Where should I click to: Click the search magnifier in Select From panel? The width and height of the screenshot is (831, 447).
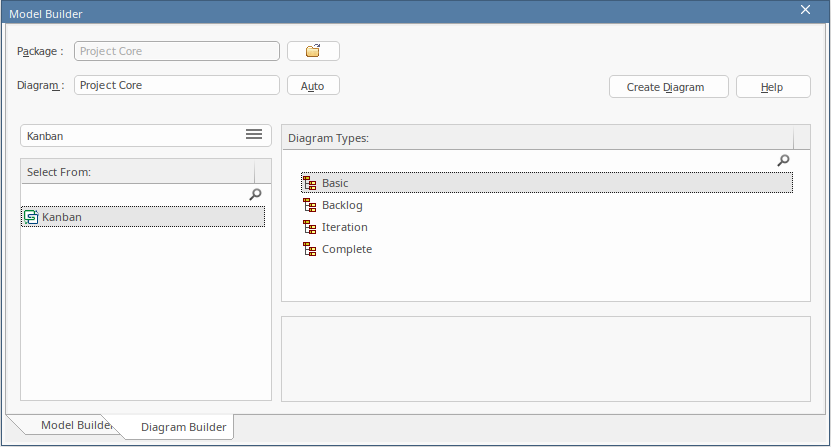tap(255, 195)
